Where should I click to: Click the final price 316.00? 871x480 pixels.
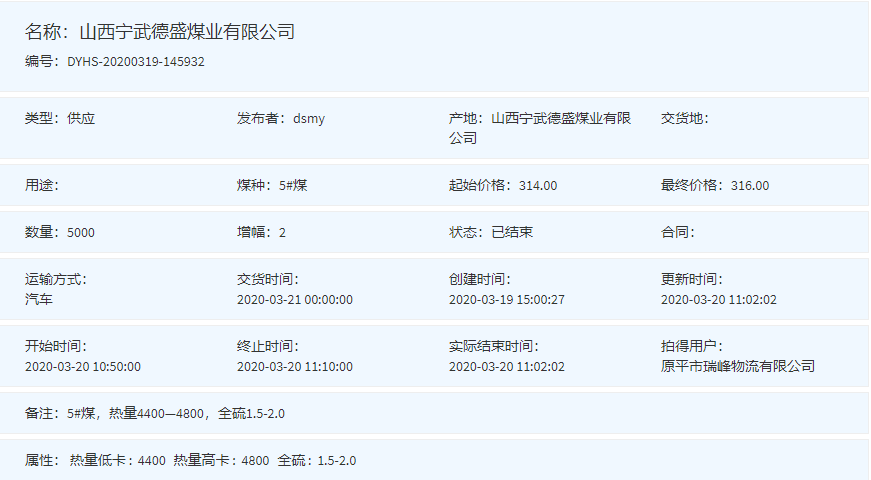click(750, 186)
